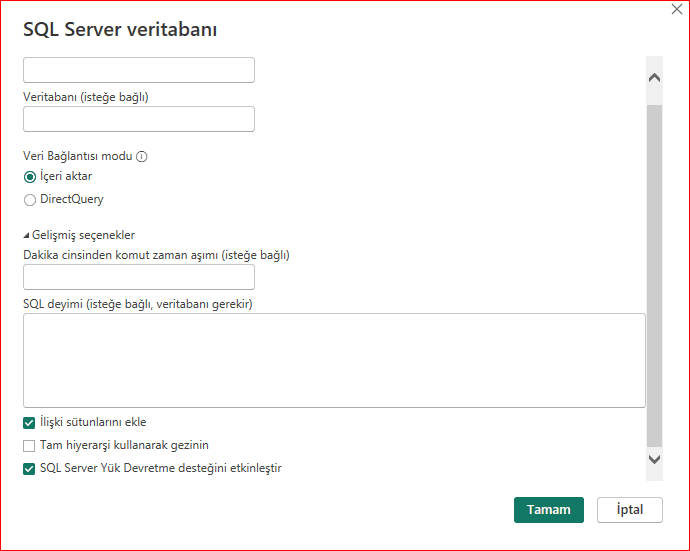Enable Tam hiyerarşi kullanarak gezinin checkbox
The image size is (690, 551).
coord(29,445)
